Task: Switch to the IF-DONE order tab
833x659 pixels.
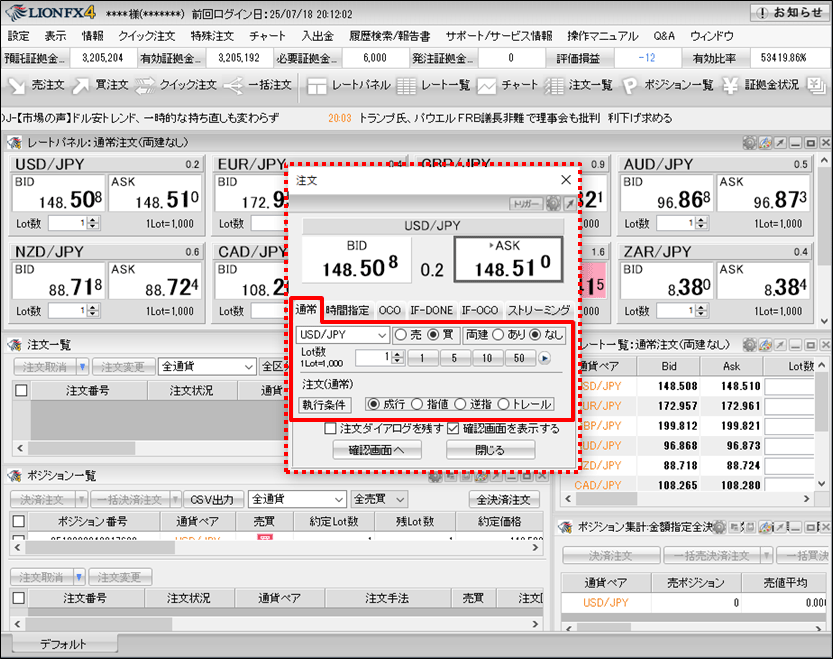Action: pyautogui.click(x=431, y=311)
